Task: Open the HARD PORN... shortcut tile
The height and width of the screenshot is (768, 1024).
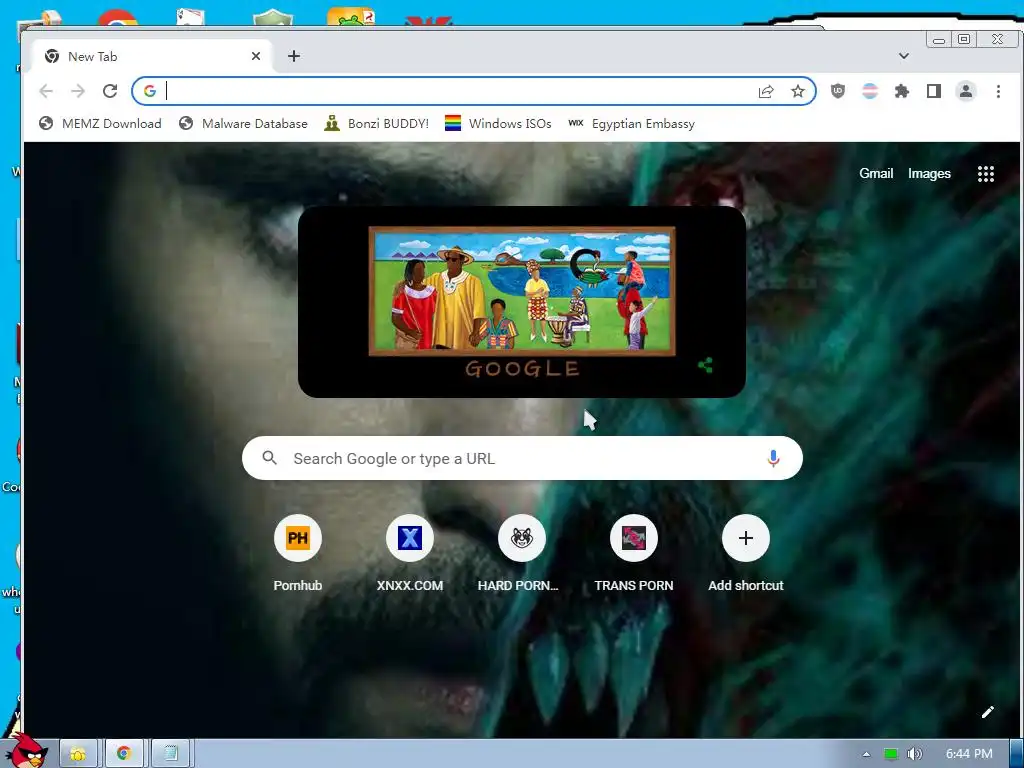Action: (522, 552)
